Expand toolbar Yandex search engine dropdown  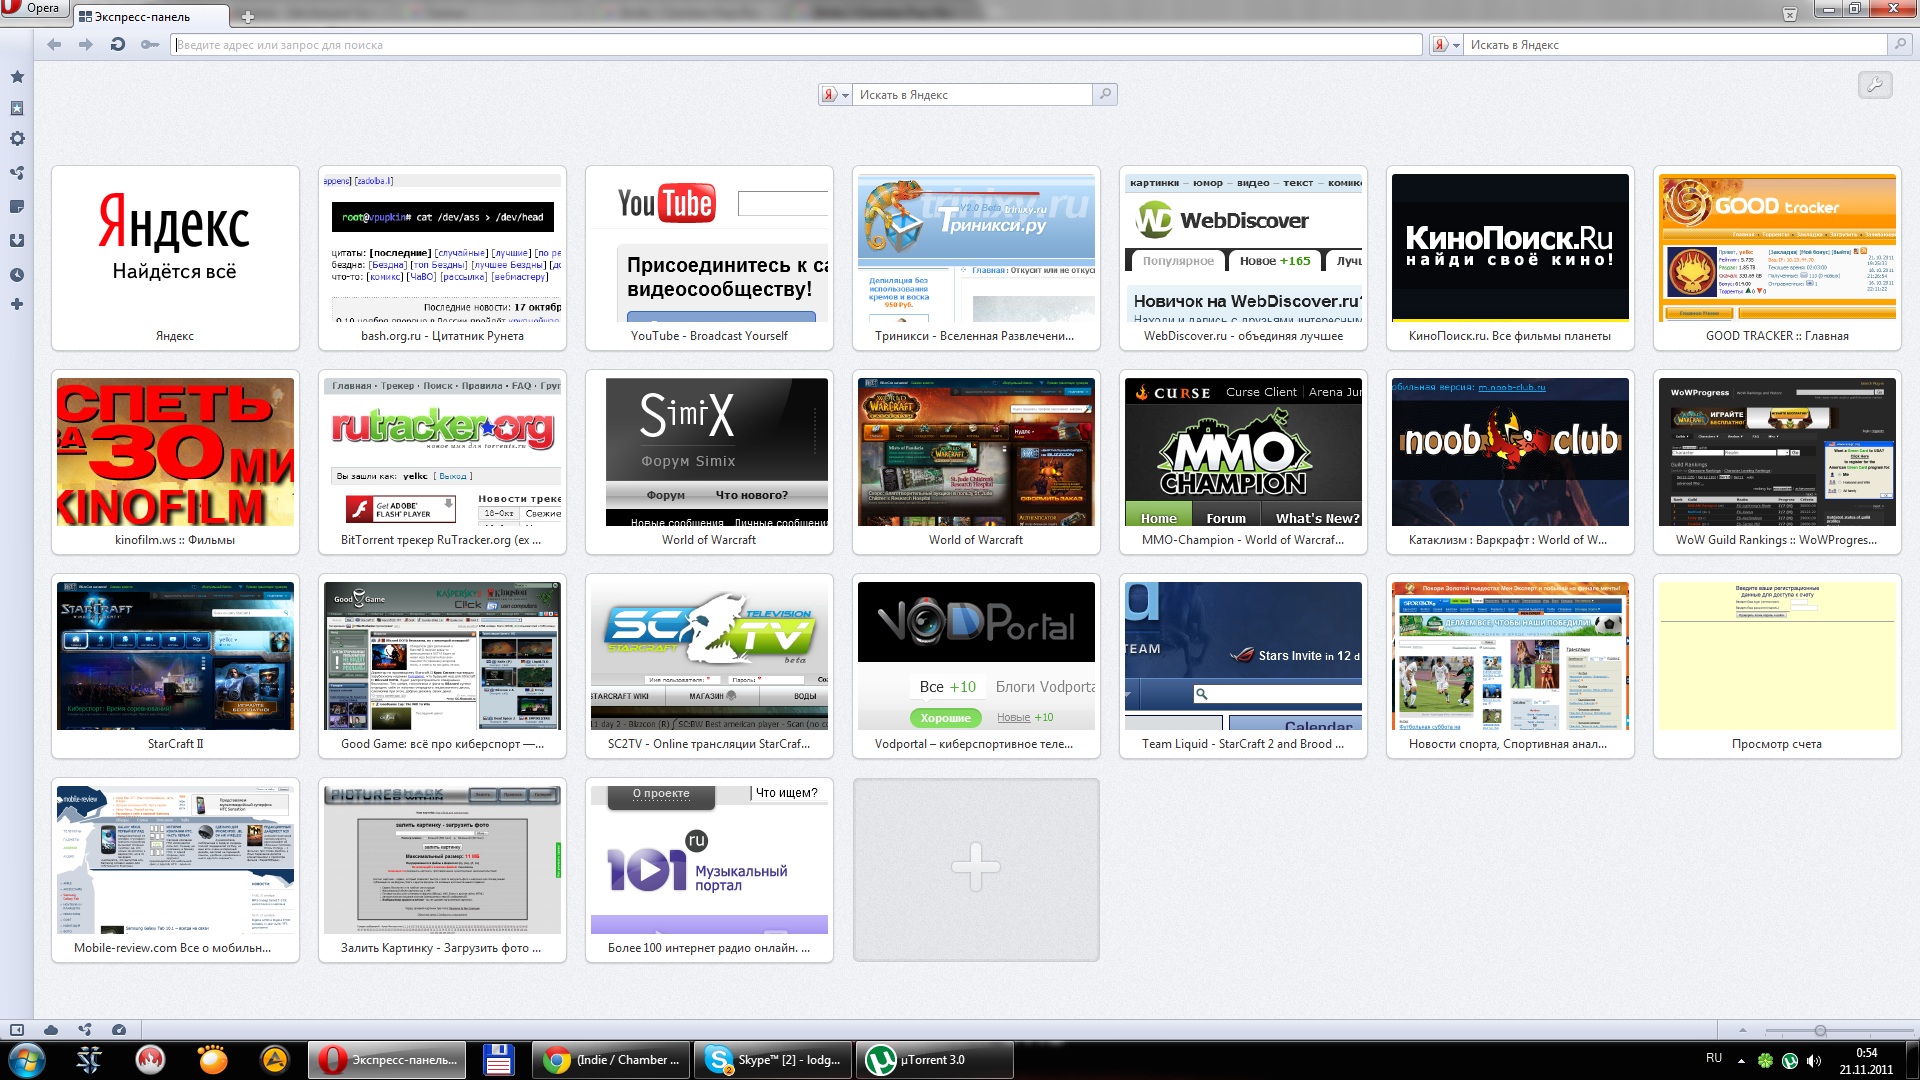click(1446, 45)
